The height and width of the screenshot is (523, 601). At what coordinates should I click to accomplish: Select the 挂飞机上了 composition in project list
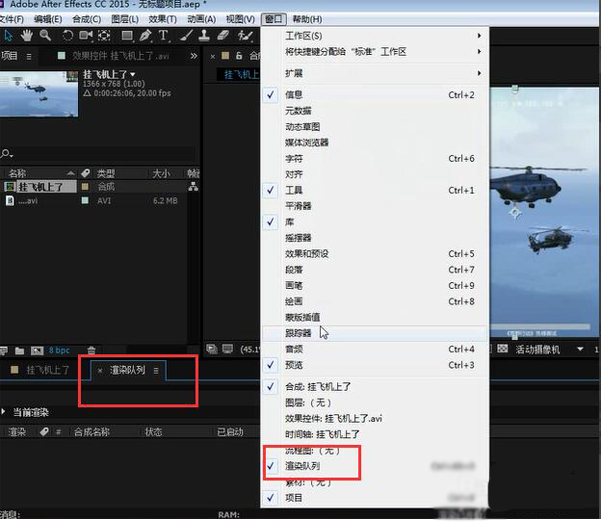pos(44,186)
